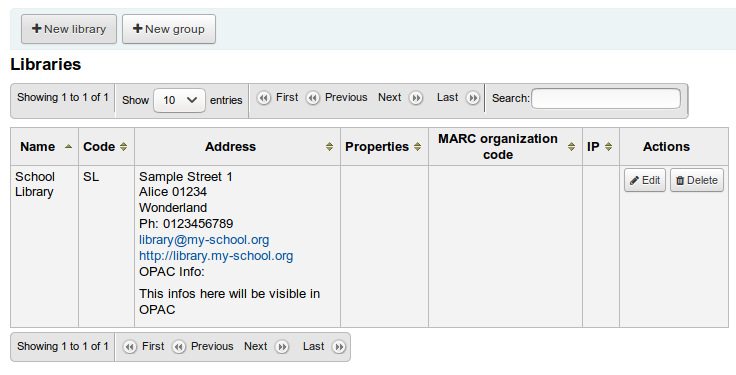This screenshot has height=375, width=736.
Task: Delete the School Library entry
Action: [x=697, y=180]
